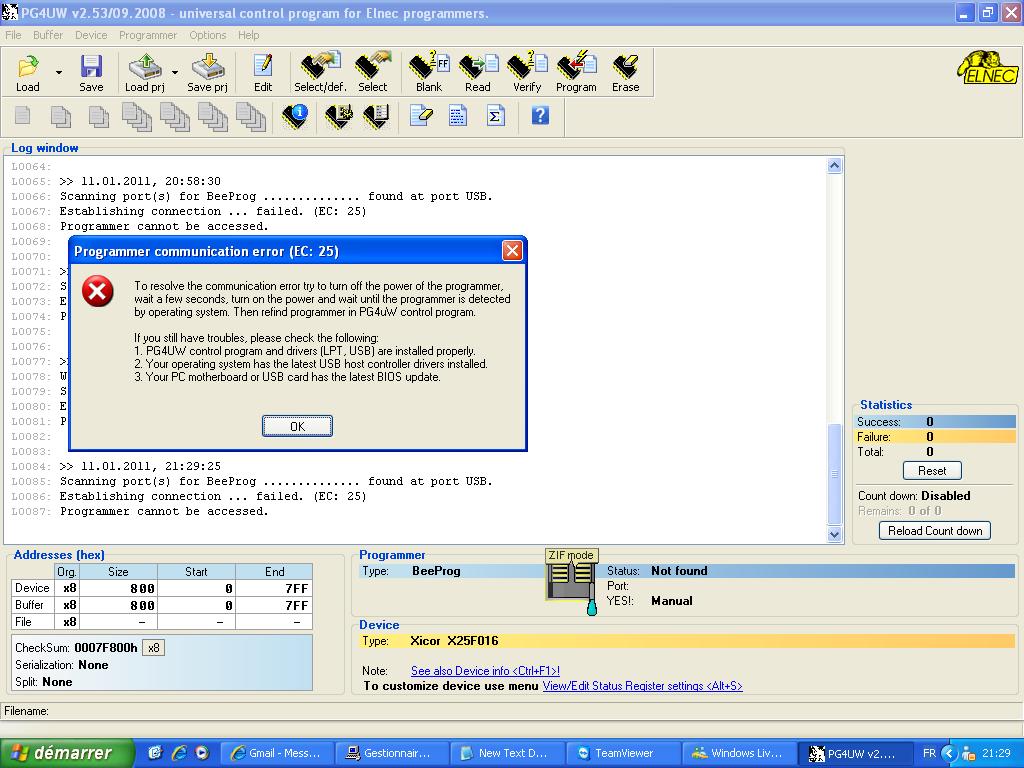Click the Device row Size cell '800'
The image size is (1024, 768).
pos(118,588)
